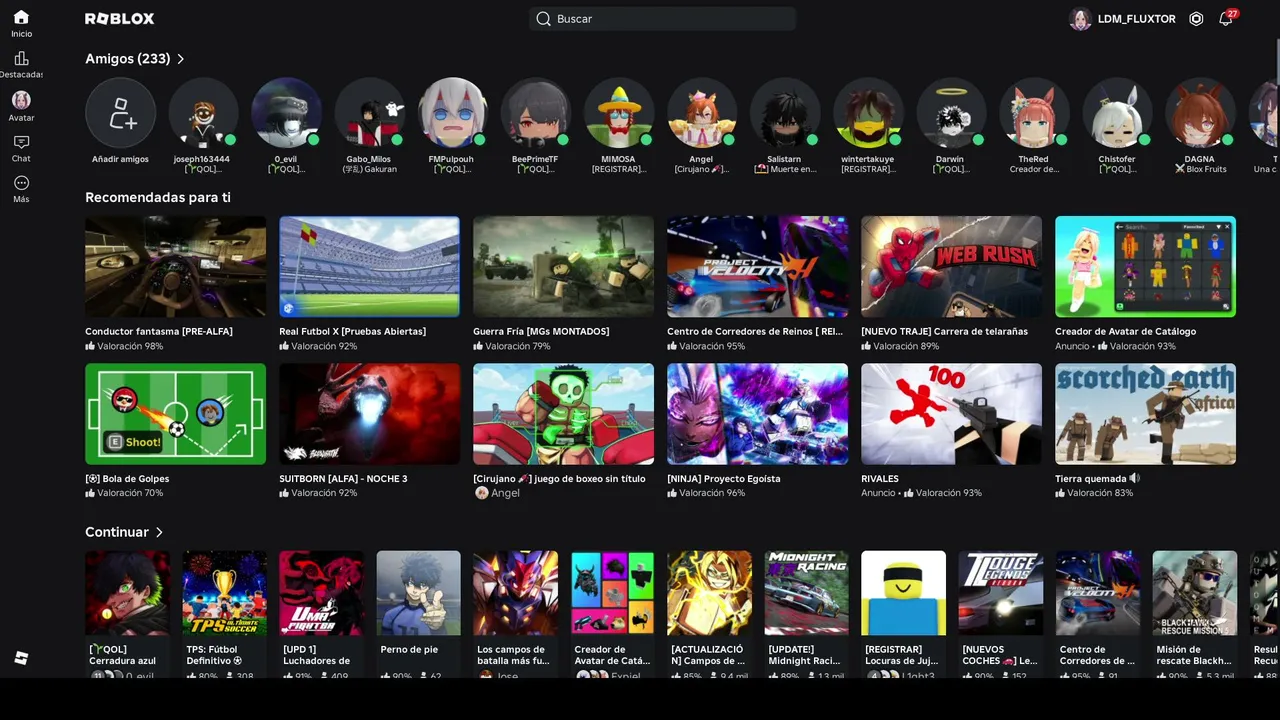
Task: Click the 'SUITBORN [ALFA] - NOCHE 3' title
Action: (344, 478)
